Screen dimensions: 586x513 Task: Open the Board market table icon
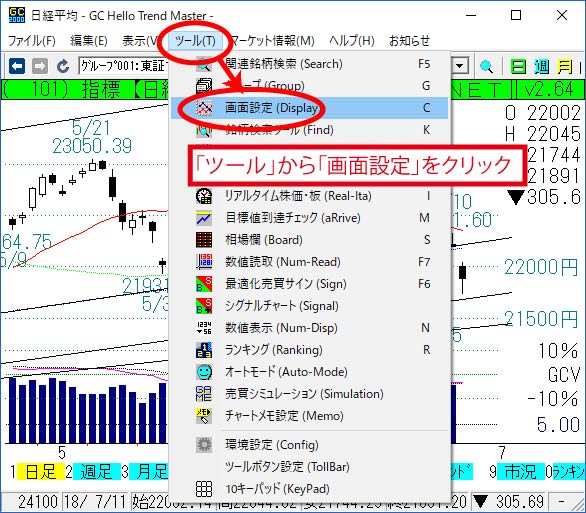[x=204, y=240]
